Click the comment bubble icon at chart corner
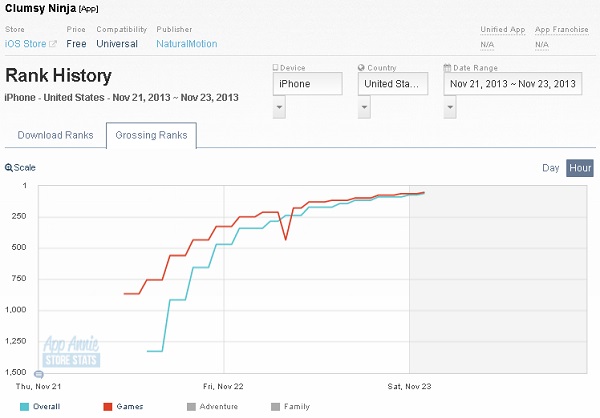The width and height of the screenshot is (600, 418). tap(39, 374)
